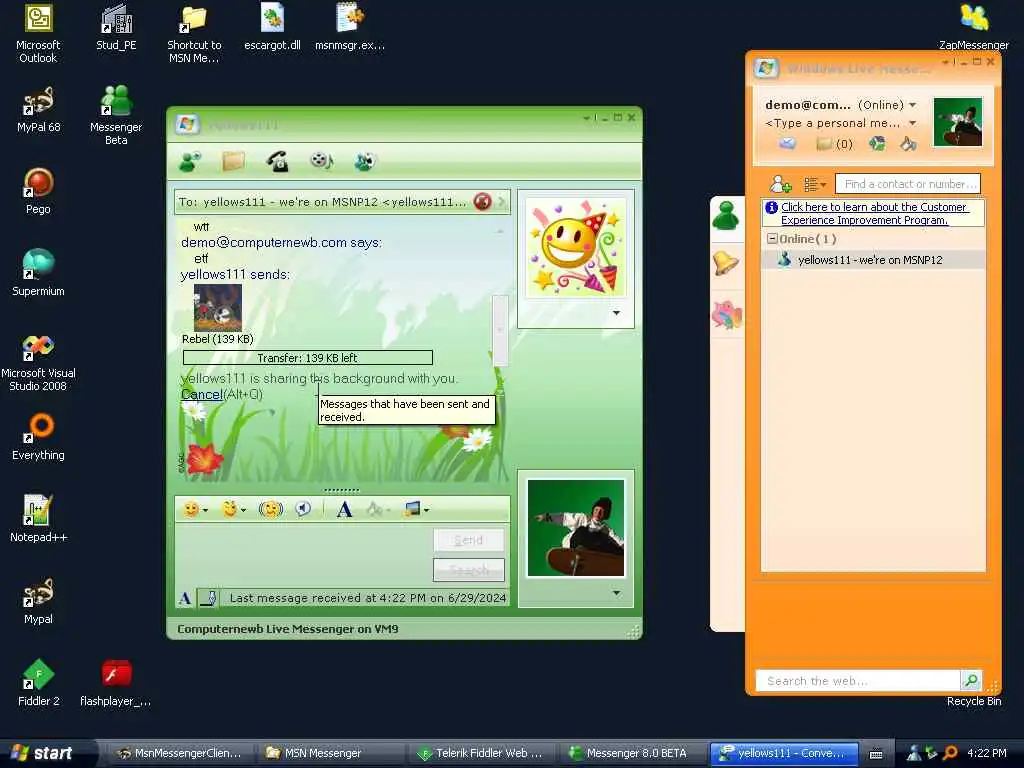Select the escargot.dll file icon
This screenshot has height=768, width=1024.
pyautogui.click(x=272, y=26)
